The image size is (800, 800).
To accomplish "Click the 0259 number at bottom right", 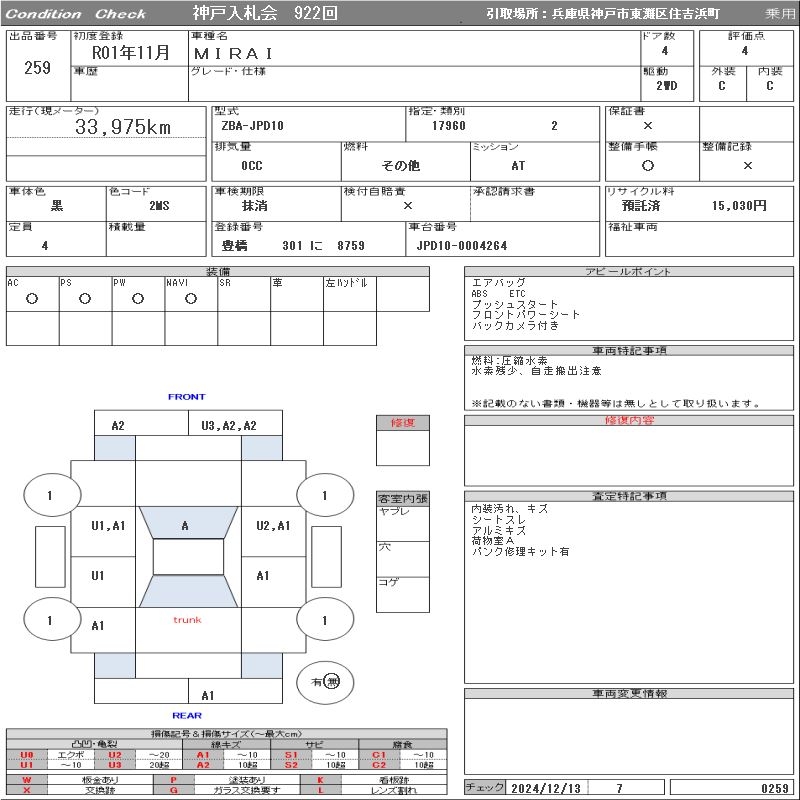I will pyautogui.click(x=774, y=788).
